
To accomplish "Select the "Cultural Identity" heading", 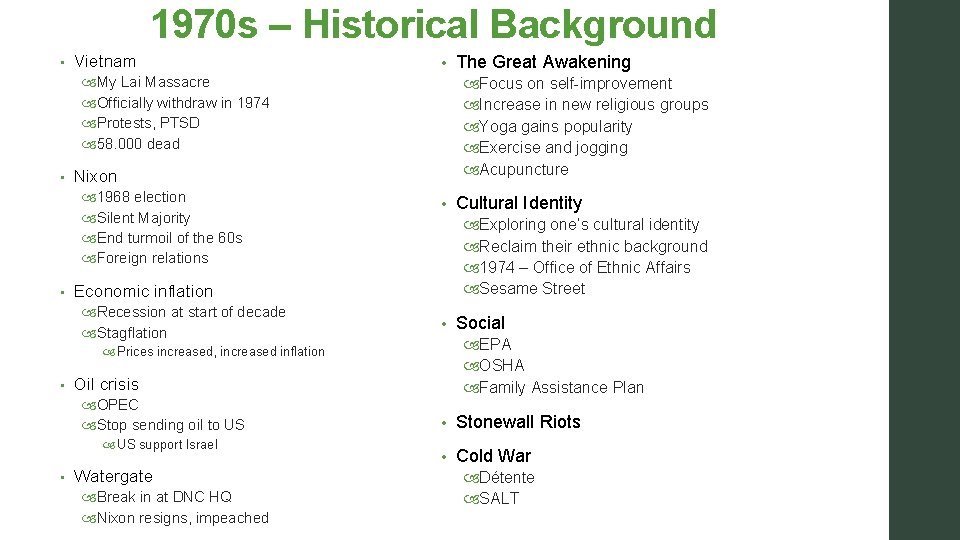I will click(519, 203).
